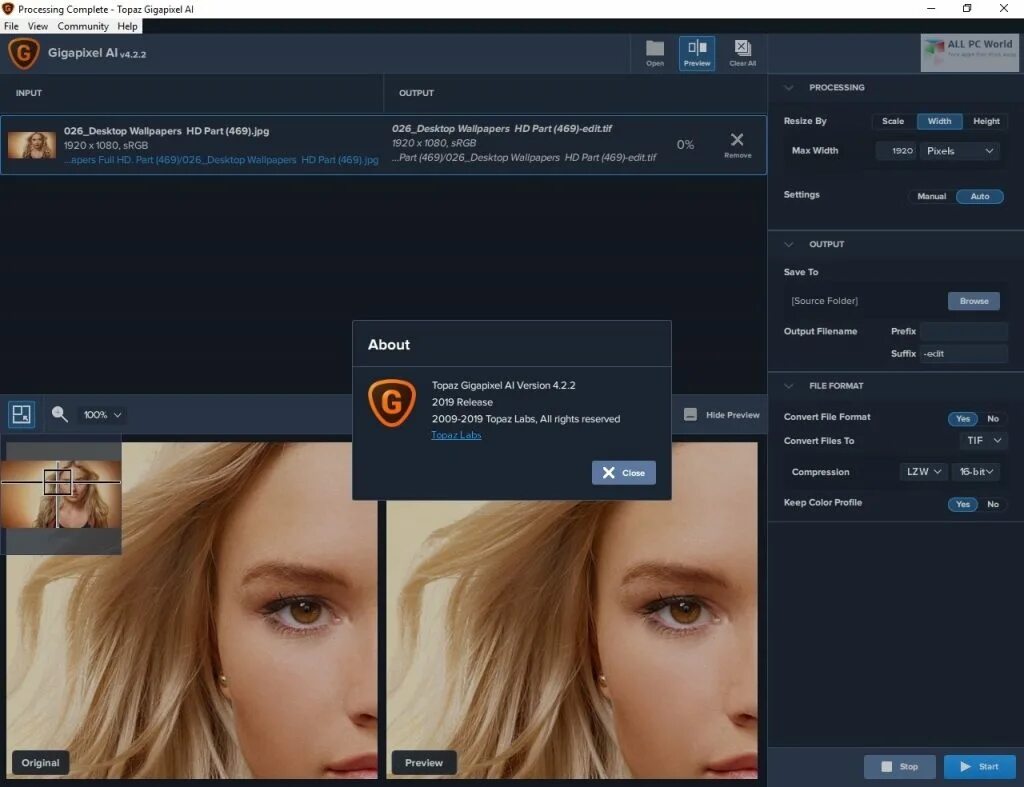Select the input image thumbnail
Image resolution: width=1024 pixels, height=787 pixels.
tap(31, 145)
